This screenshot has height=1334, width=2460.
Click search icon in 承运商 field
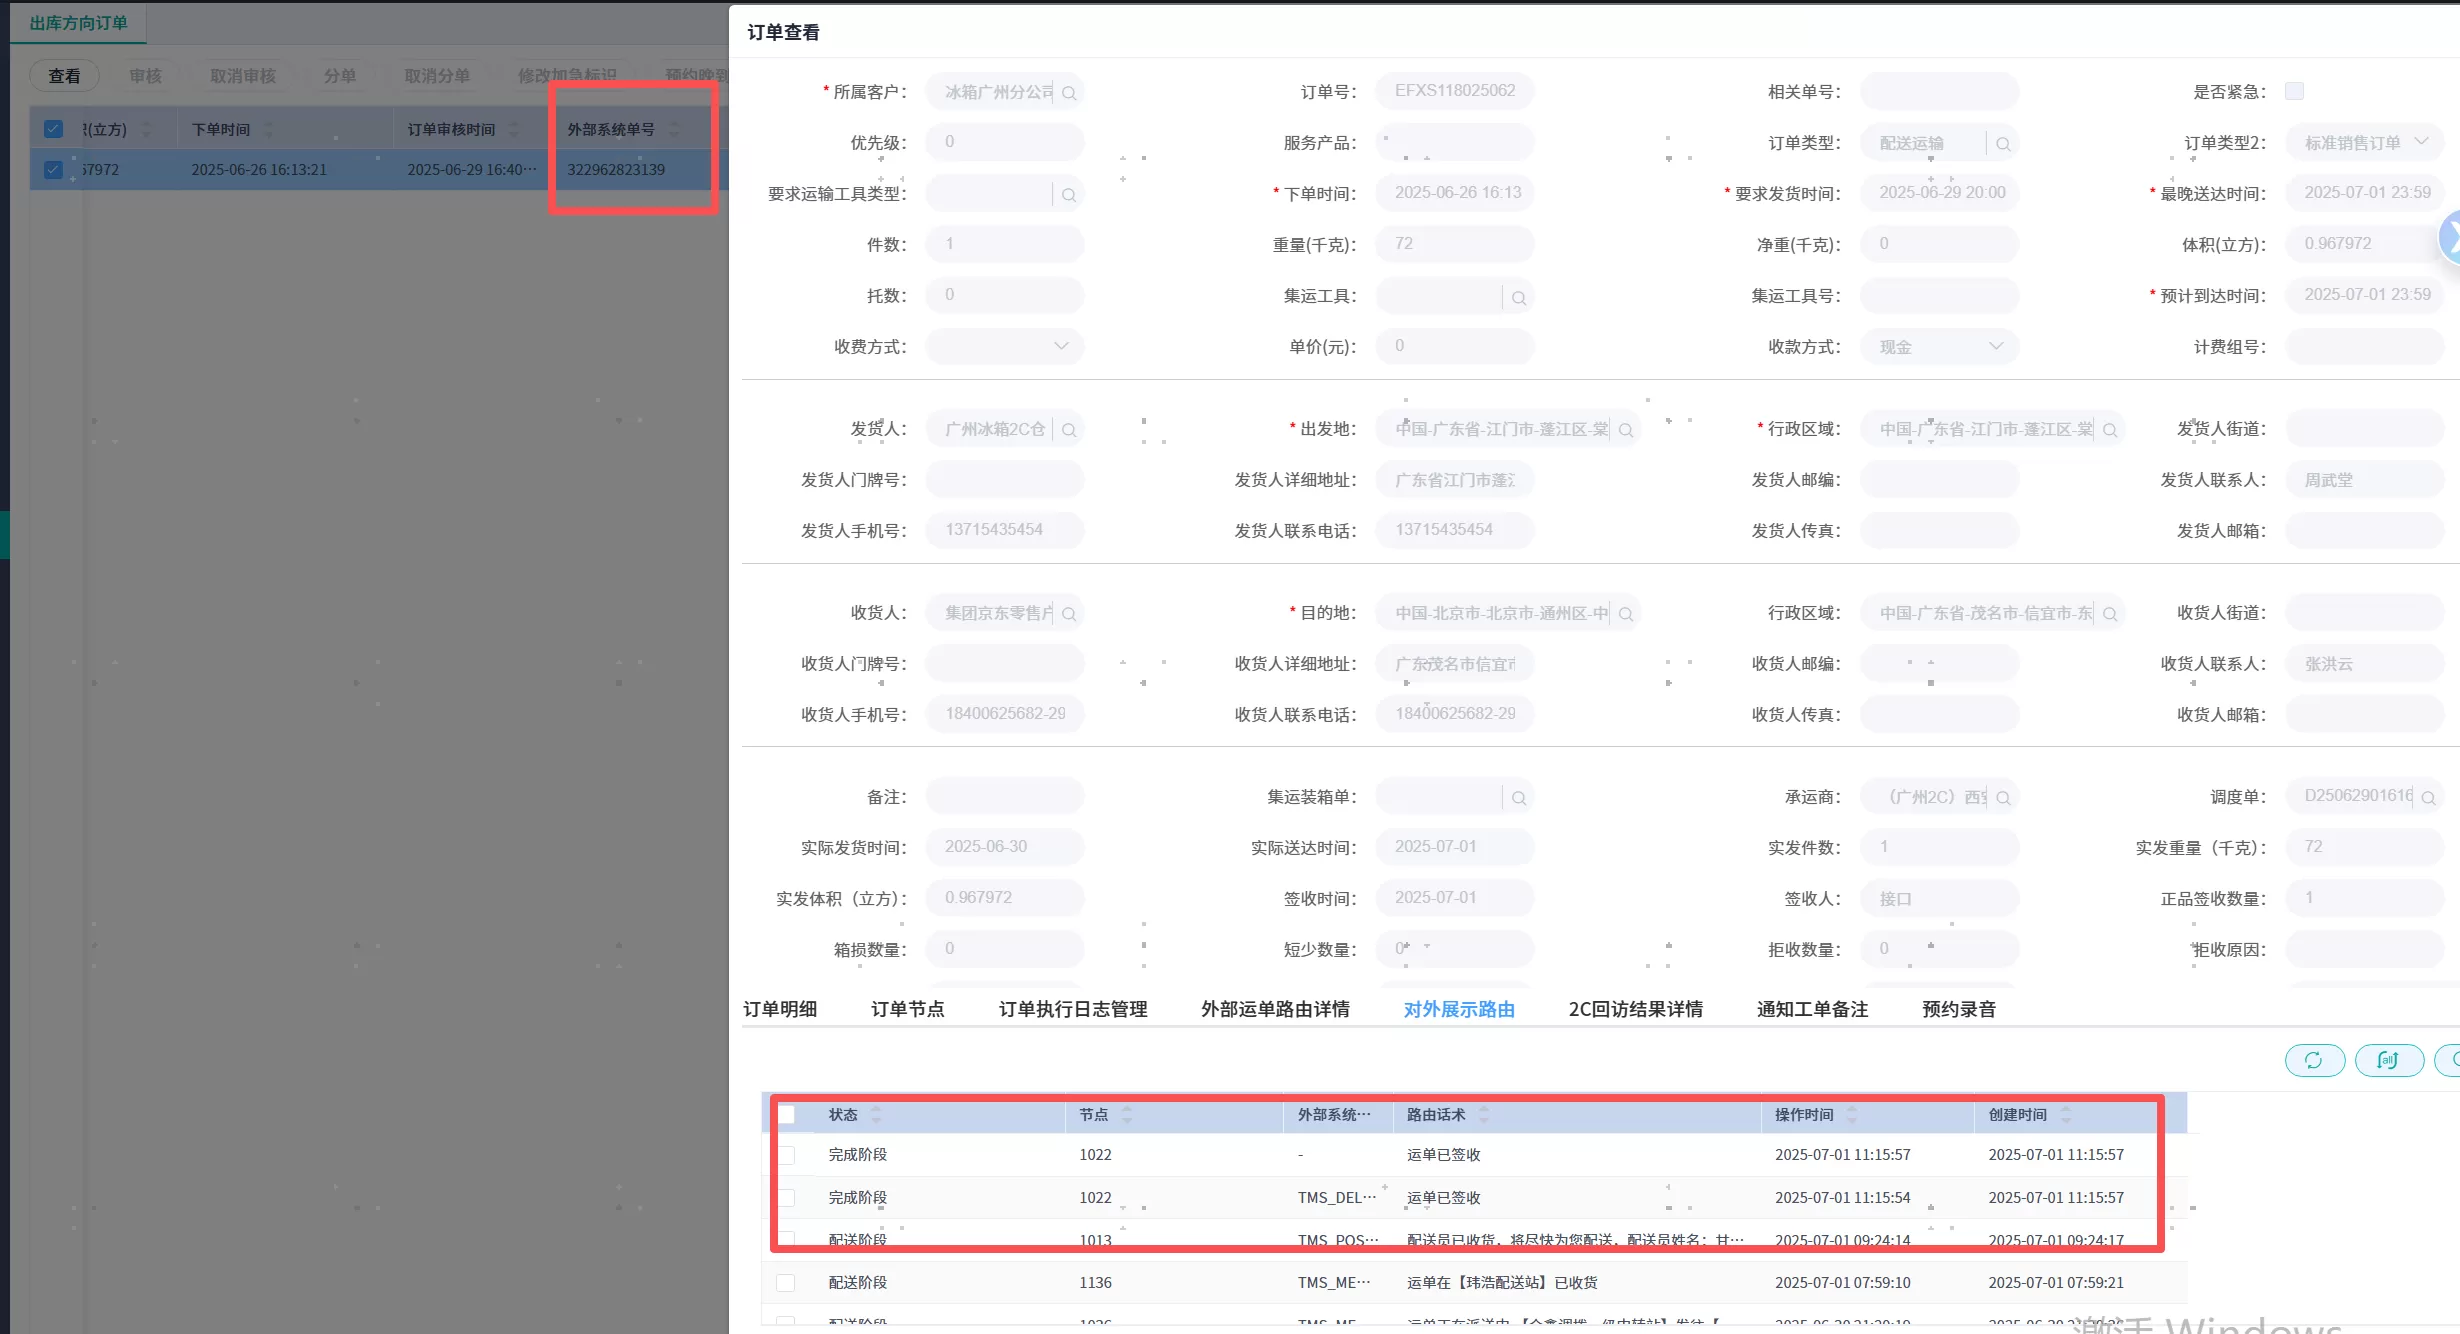[2003, 798]
